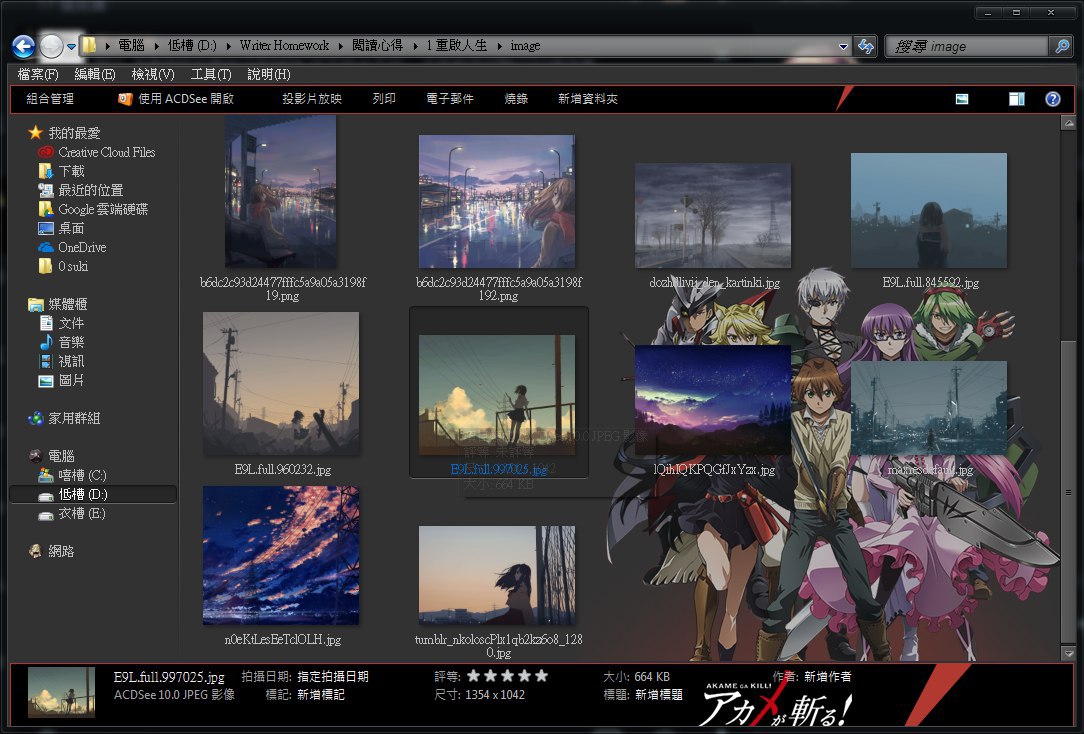Open OneDrive from the favorites list
Viewport: 1084px width, 734px height.
coord(81,247)
